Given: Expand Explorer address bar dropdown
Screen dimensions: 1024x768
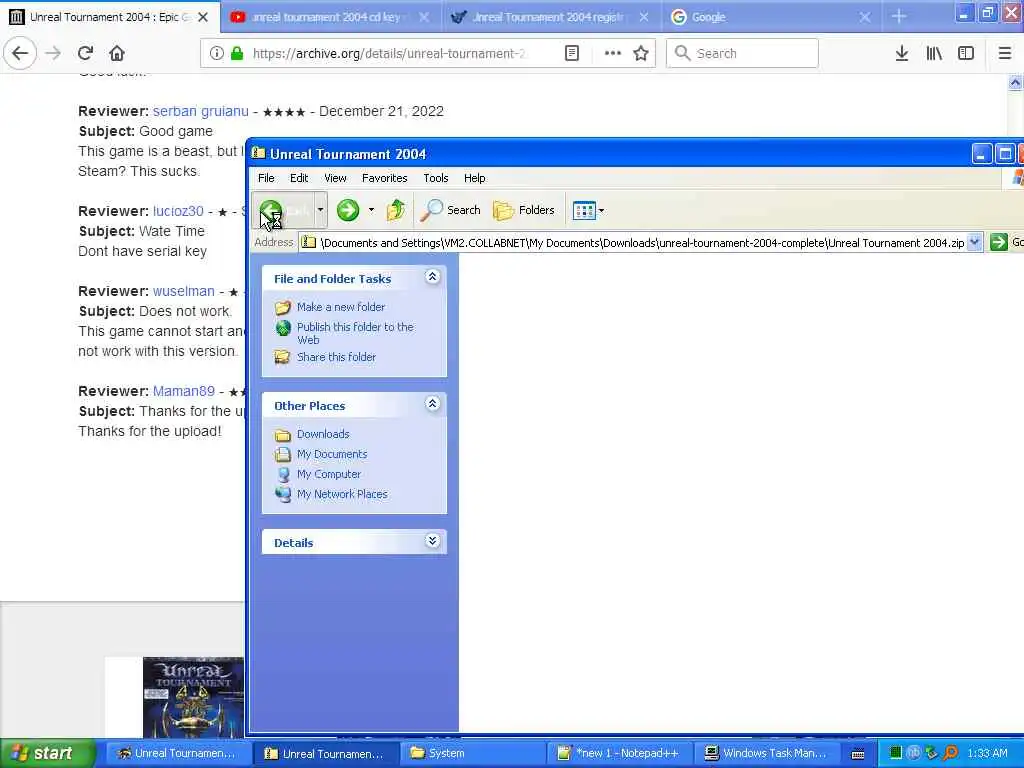Looking at the screenshot, I should point(974,242).
